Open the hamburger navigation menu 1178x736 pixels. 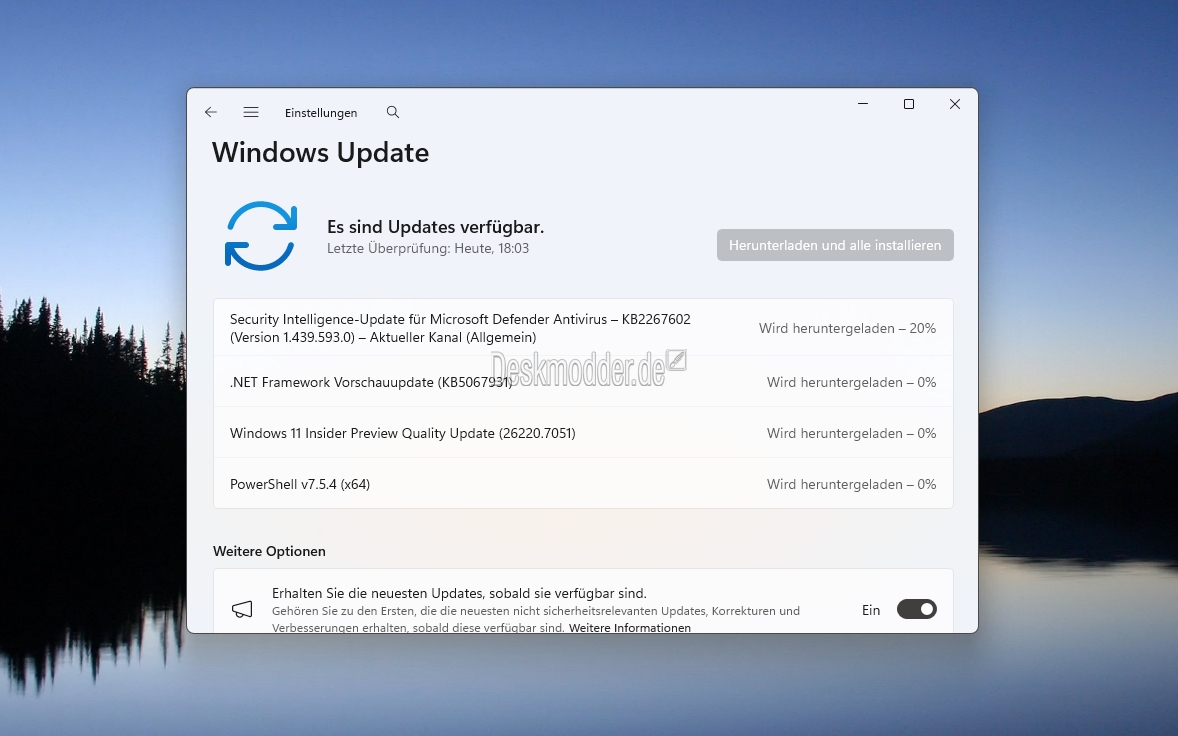coord(251,113)
